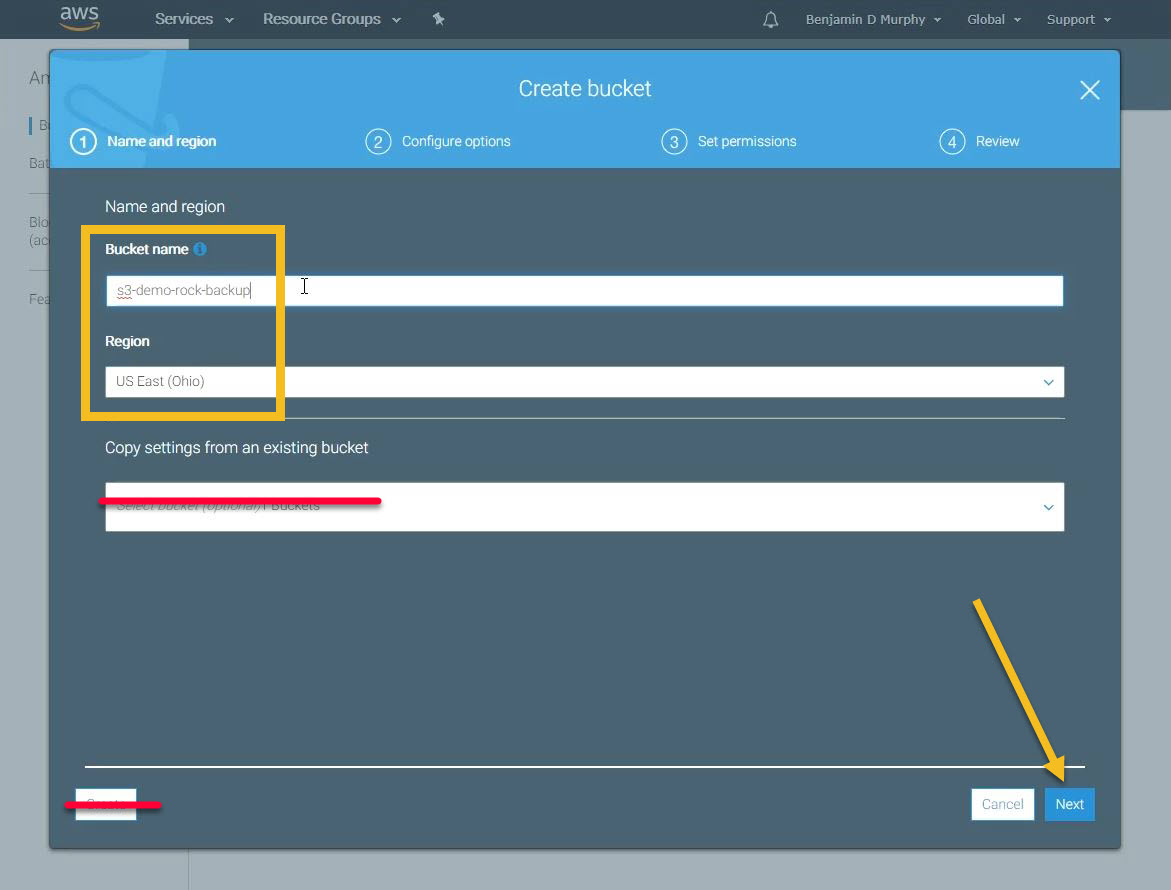The width and height of the screenshot is (1171, 890).
Task: Click the Name and region heading text
Action: 165,206
